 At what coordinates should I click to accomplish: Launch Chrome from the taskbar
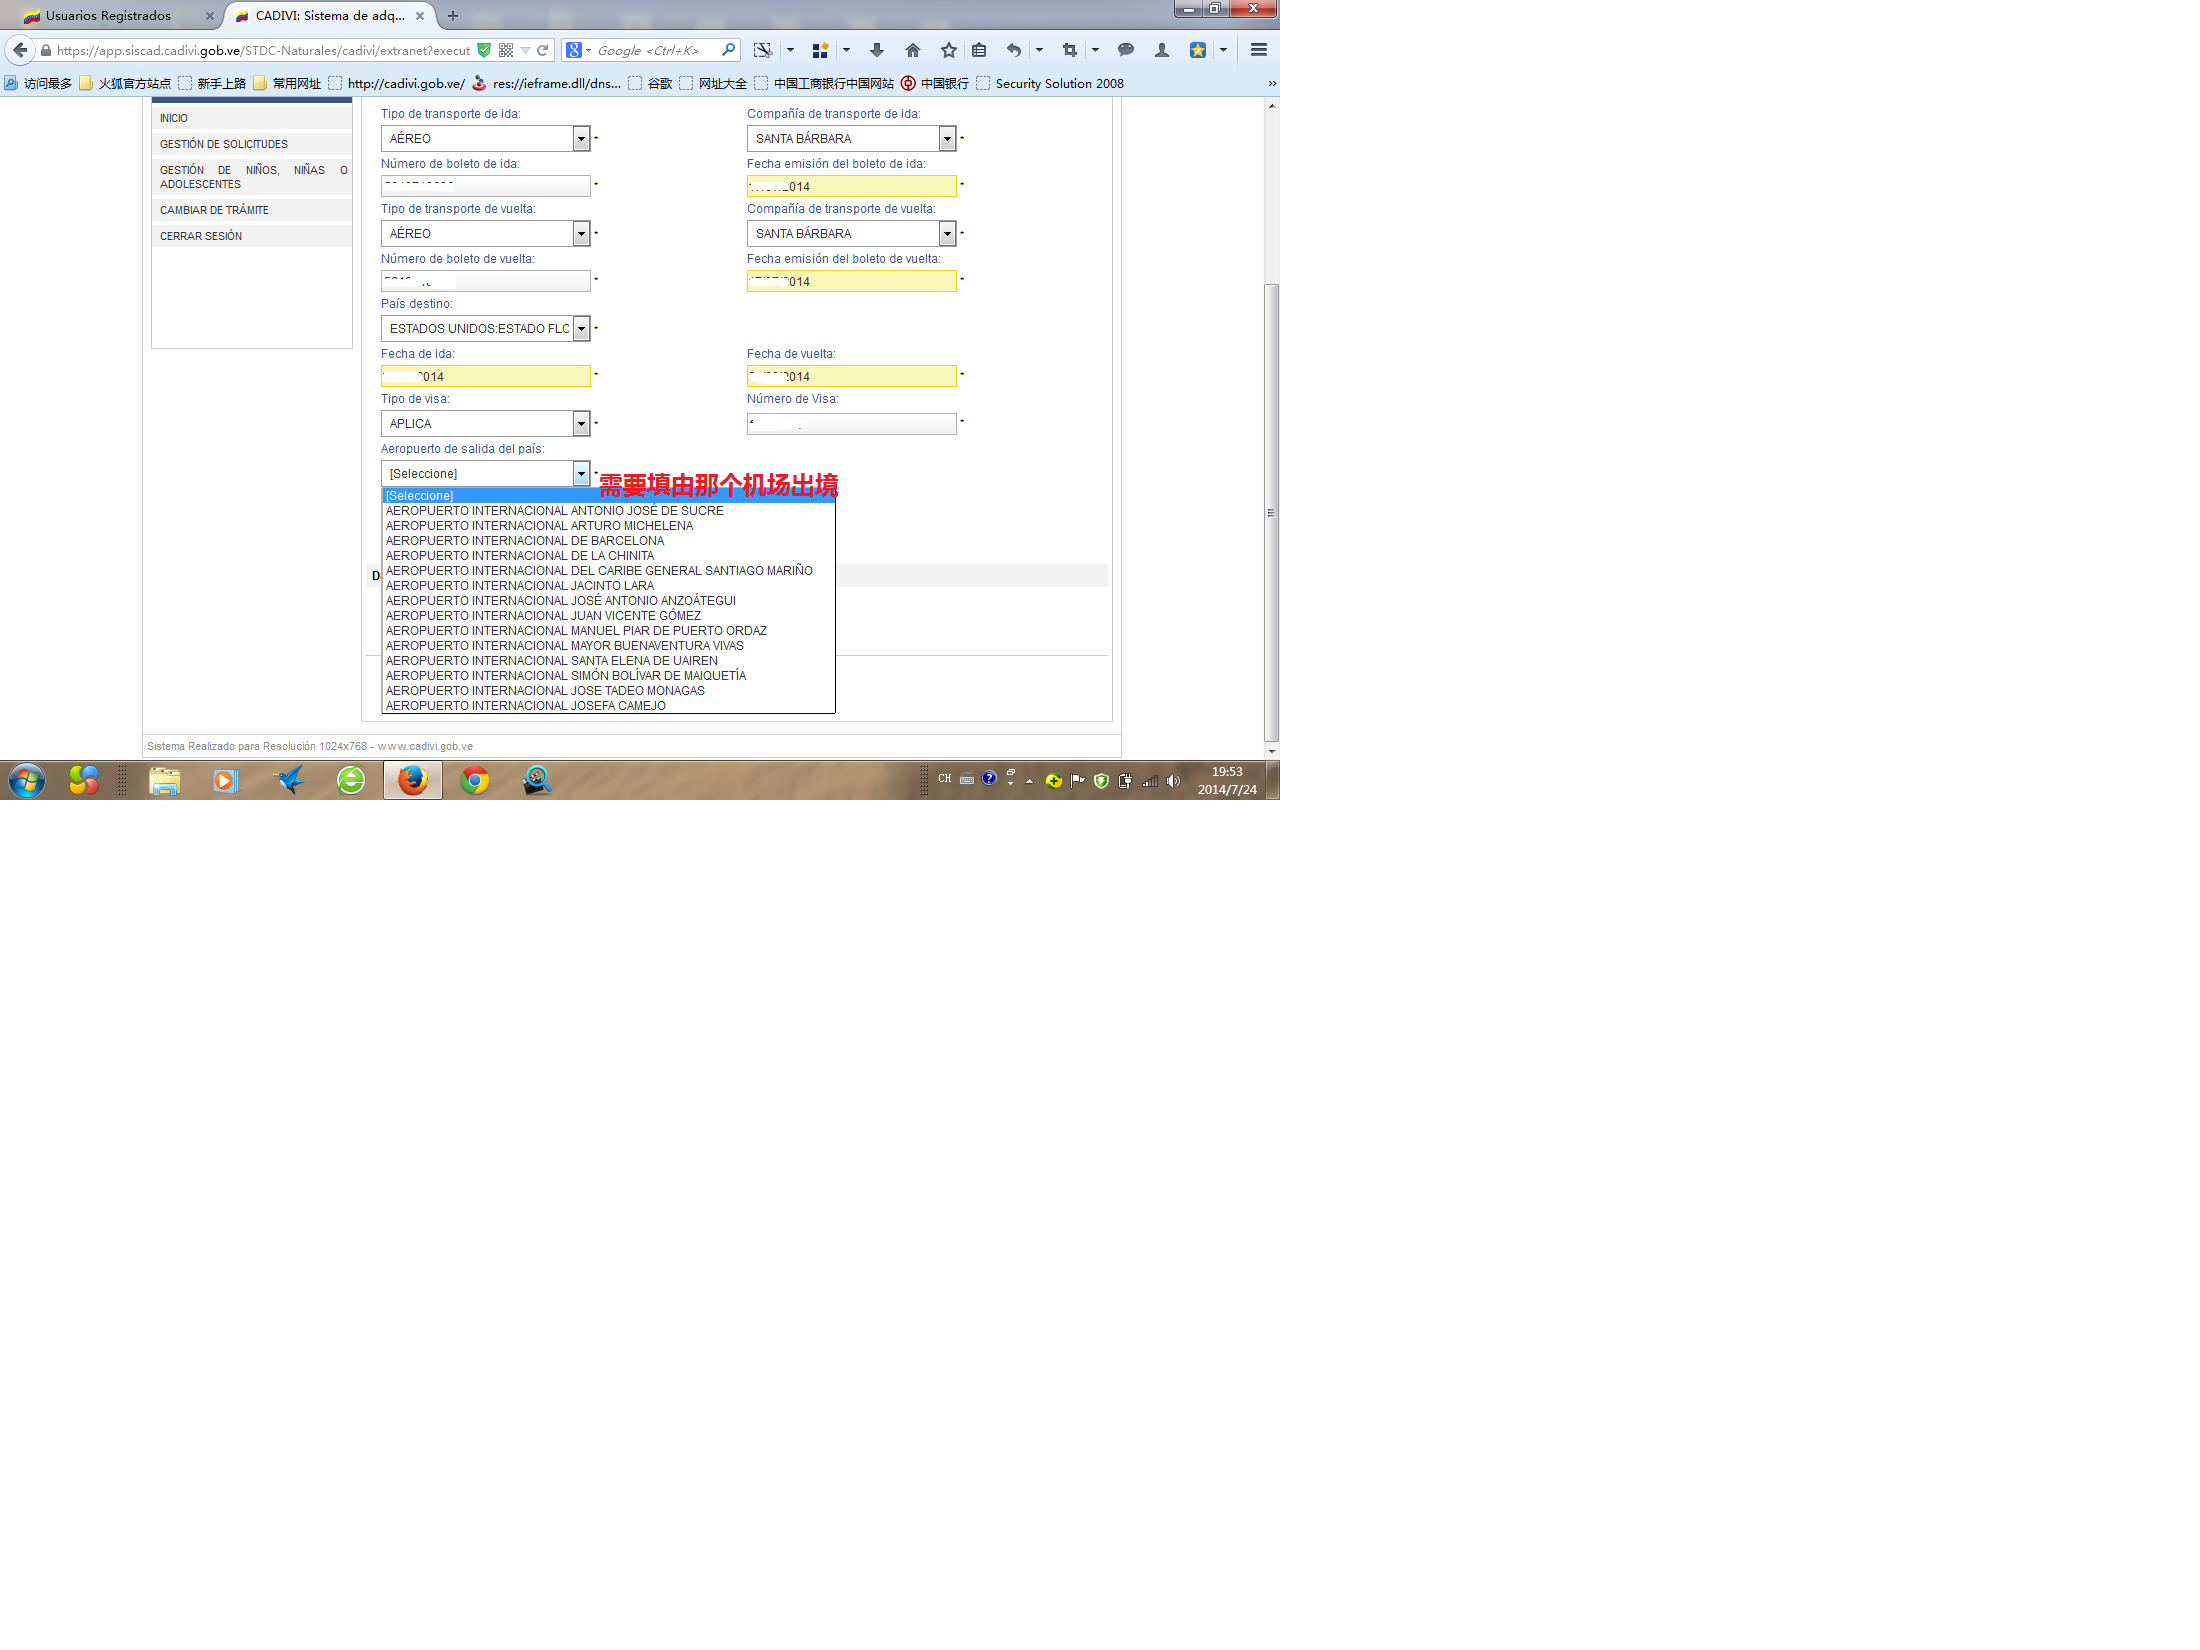pyautogui.click(x=475, y=780)
